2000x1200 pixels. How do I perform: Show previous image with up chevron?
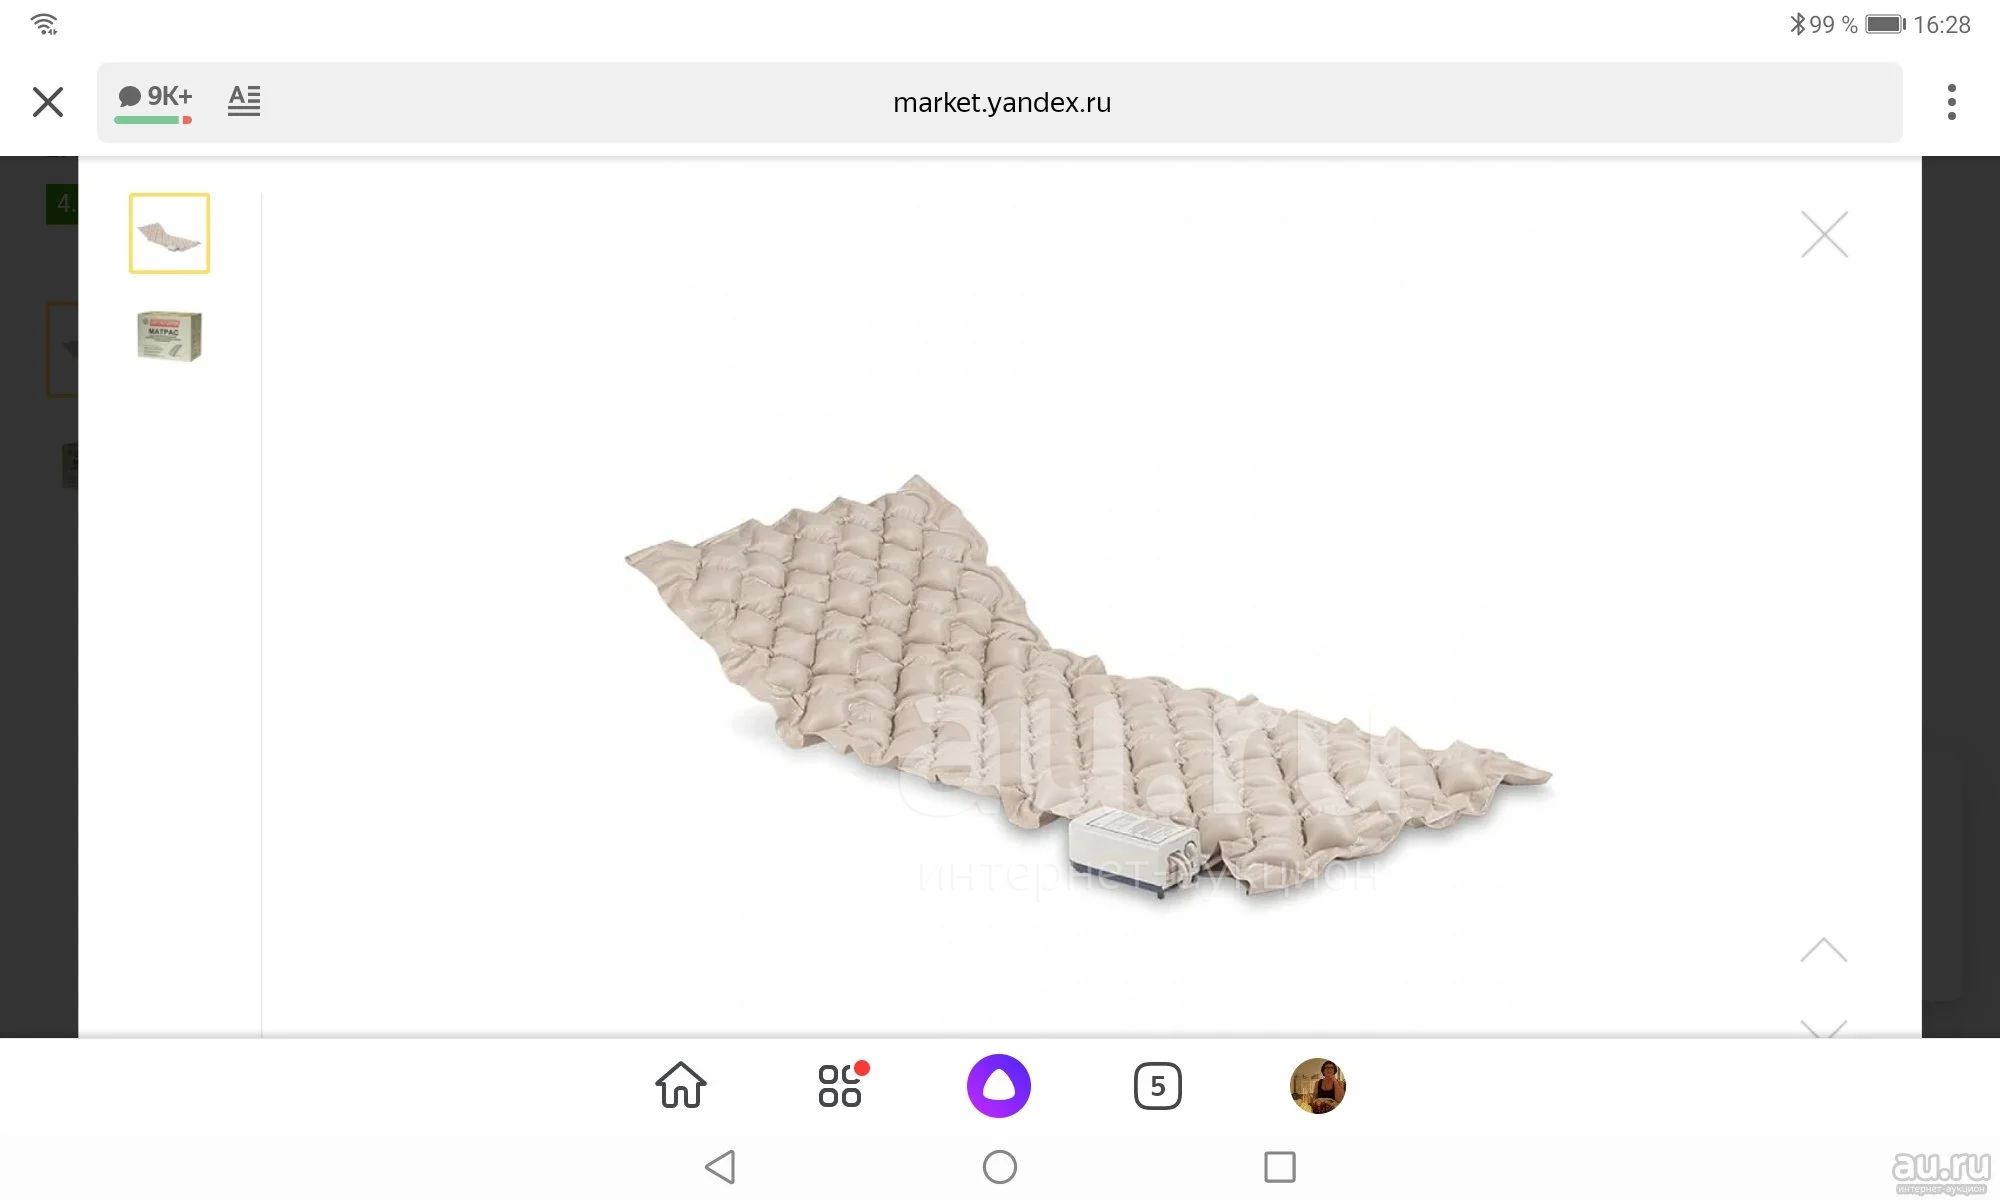pyautogui.click(x=1824, y=949)
